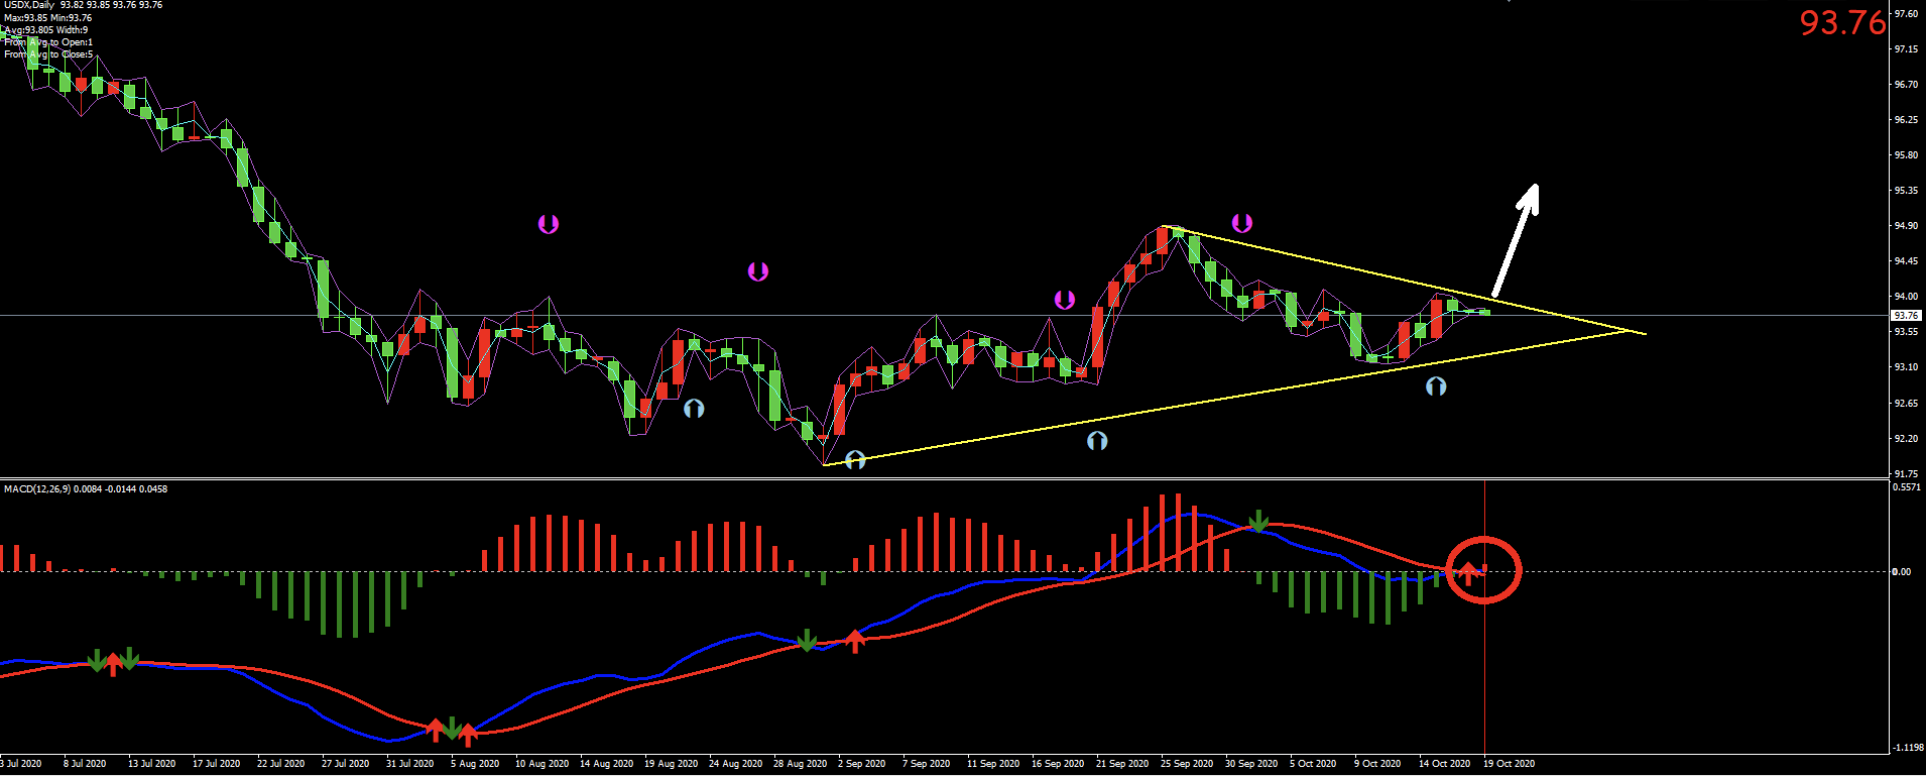The width and height of the screenshot is (1928, 776).
Task: Click the red arrow inside the red circle
Action: click(x=1467, y=573)
